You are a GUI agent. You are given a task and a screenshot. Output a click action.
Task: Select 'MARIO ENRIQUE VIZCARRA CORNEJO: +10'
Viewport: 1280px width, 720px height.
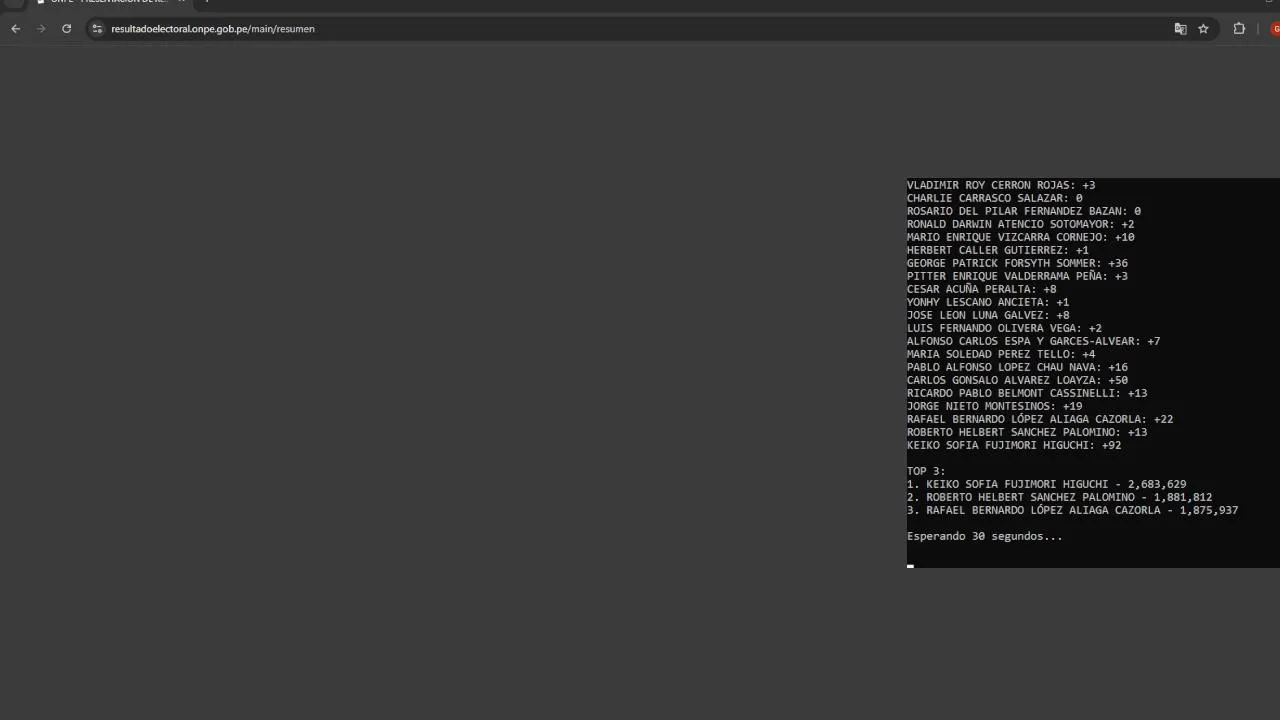point(1020,237)
